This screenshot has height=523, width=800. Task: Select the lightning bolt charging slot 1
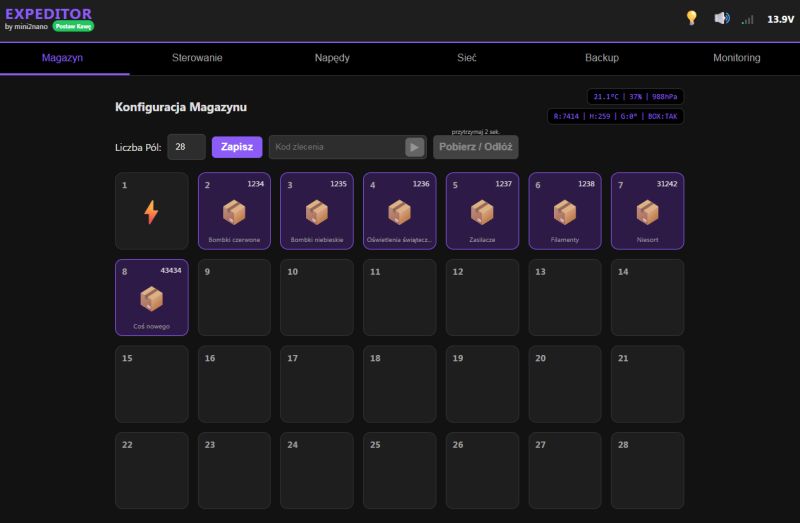point(152,211)
